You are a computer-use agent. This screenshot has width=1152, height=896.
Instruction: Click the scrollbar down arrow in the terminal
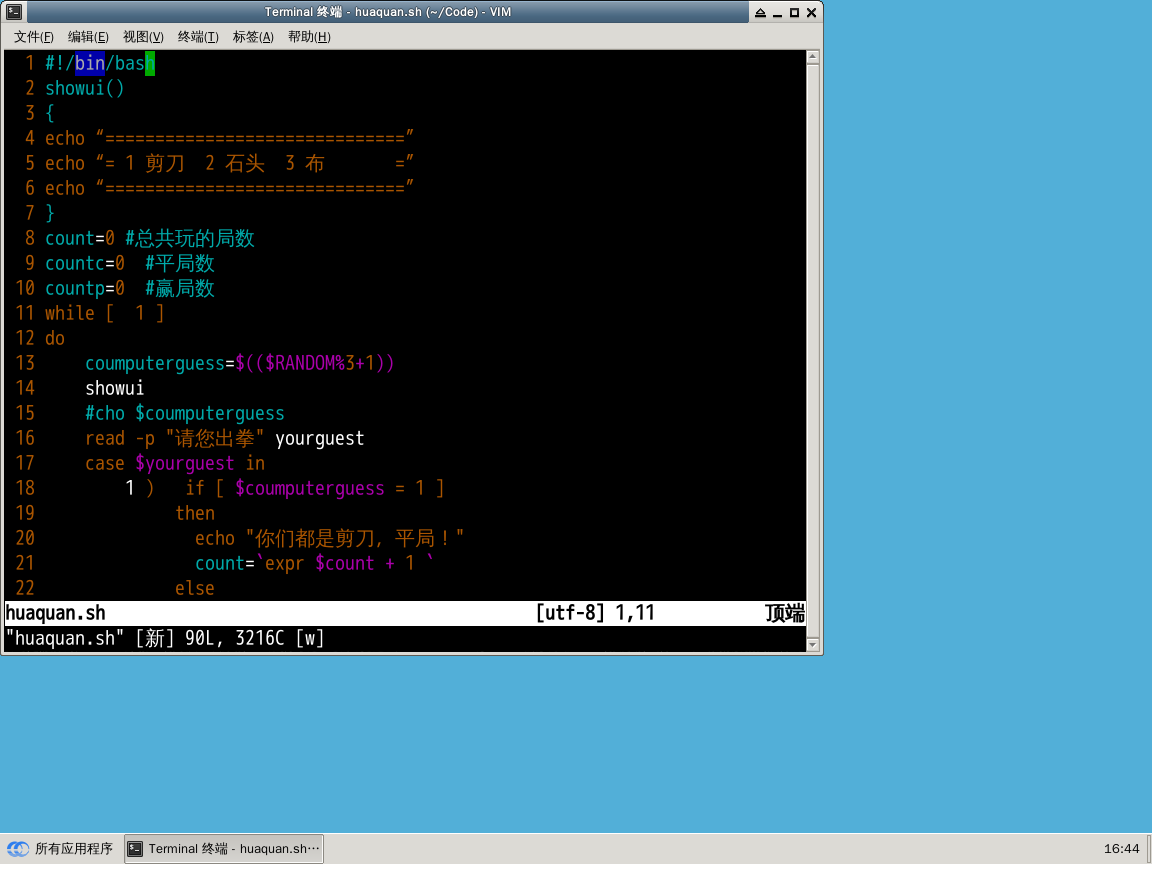814,644
